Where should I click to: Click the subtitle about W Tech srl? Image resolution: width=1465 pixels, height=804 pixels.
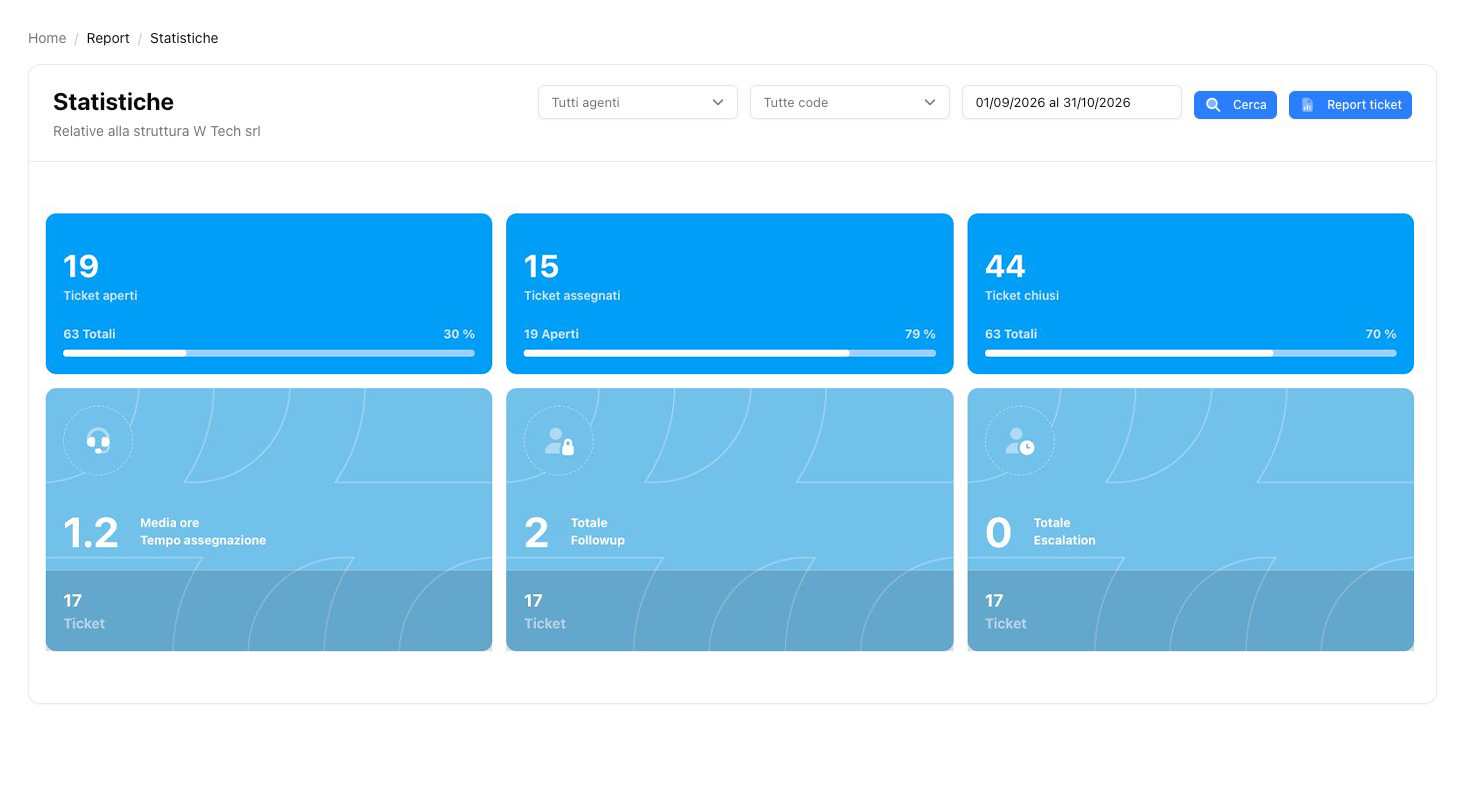157,131
